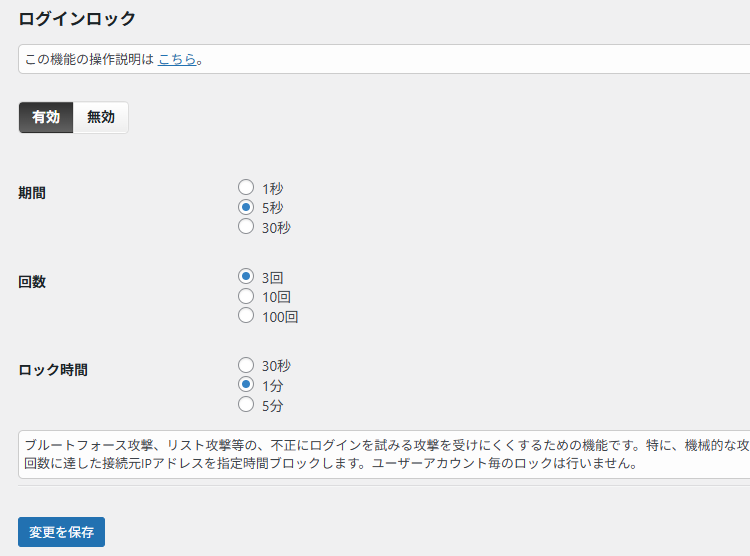Image resolution: width=750 pixels, height=556 pixels.
Task: Click the 期間 section label
Action: click(32, 193)
